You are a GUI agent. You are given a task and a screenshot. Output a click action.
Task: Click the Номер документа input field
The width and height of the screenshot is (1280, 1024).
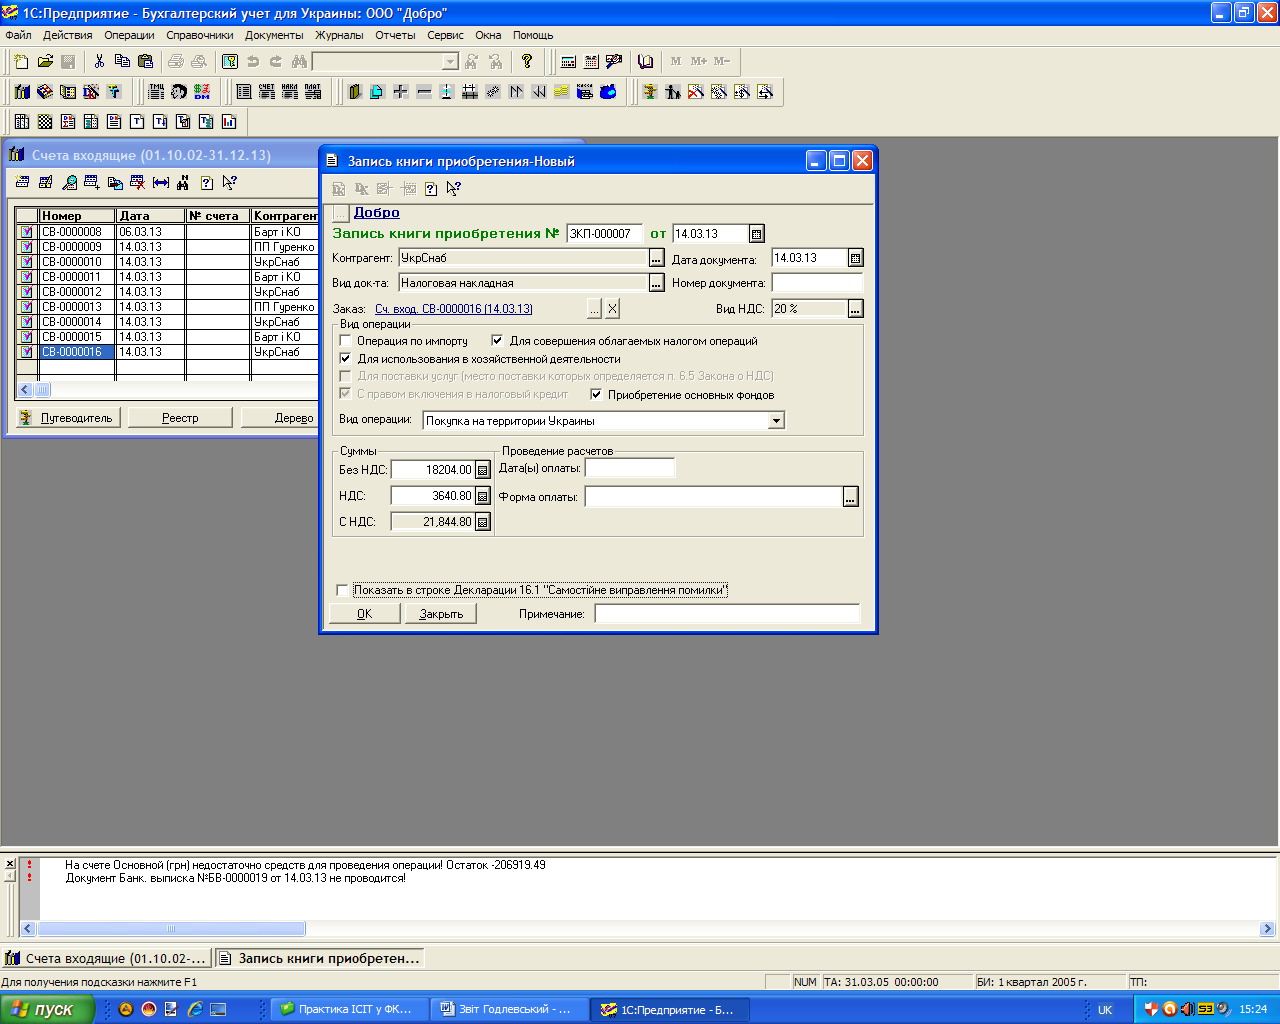[x=817, y=283]
